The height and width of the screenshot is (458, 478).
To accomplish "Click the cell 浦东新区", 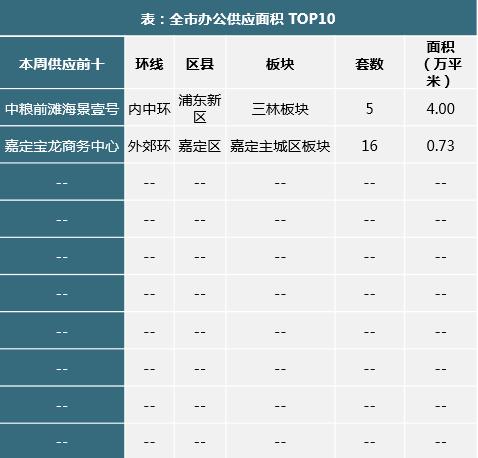I will coord(200,109).
